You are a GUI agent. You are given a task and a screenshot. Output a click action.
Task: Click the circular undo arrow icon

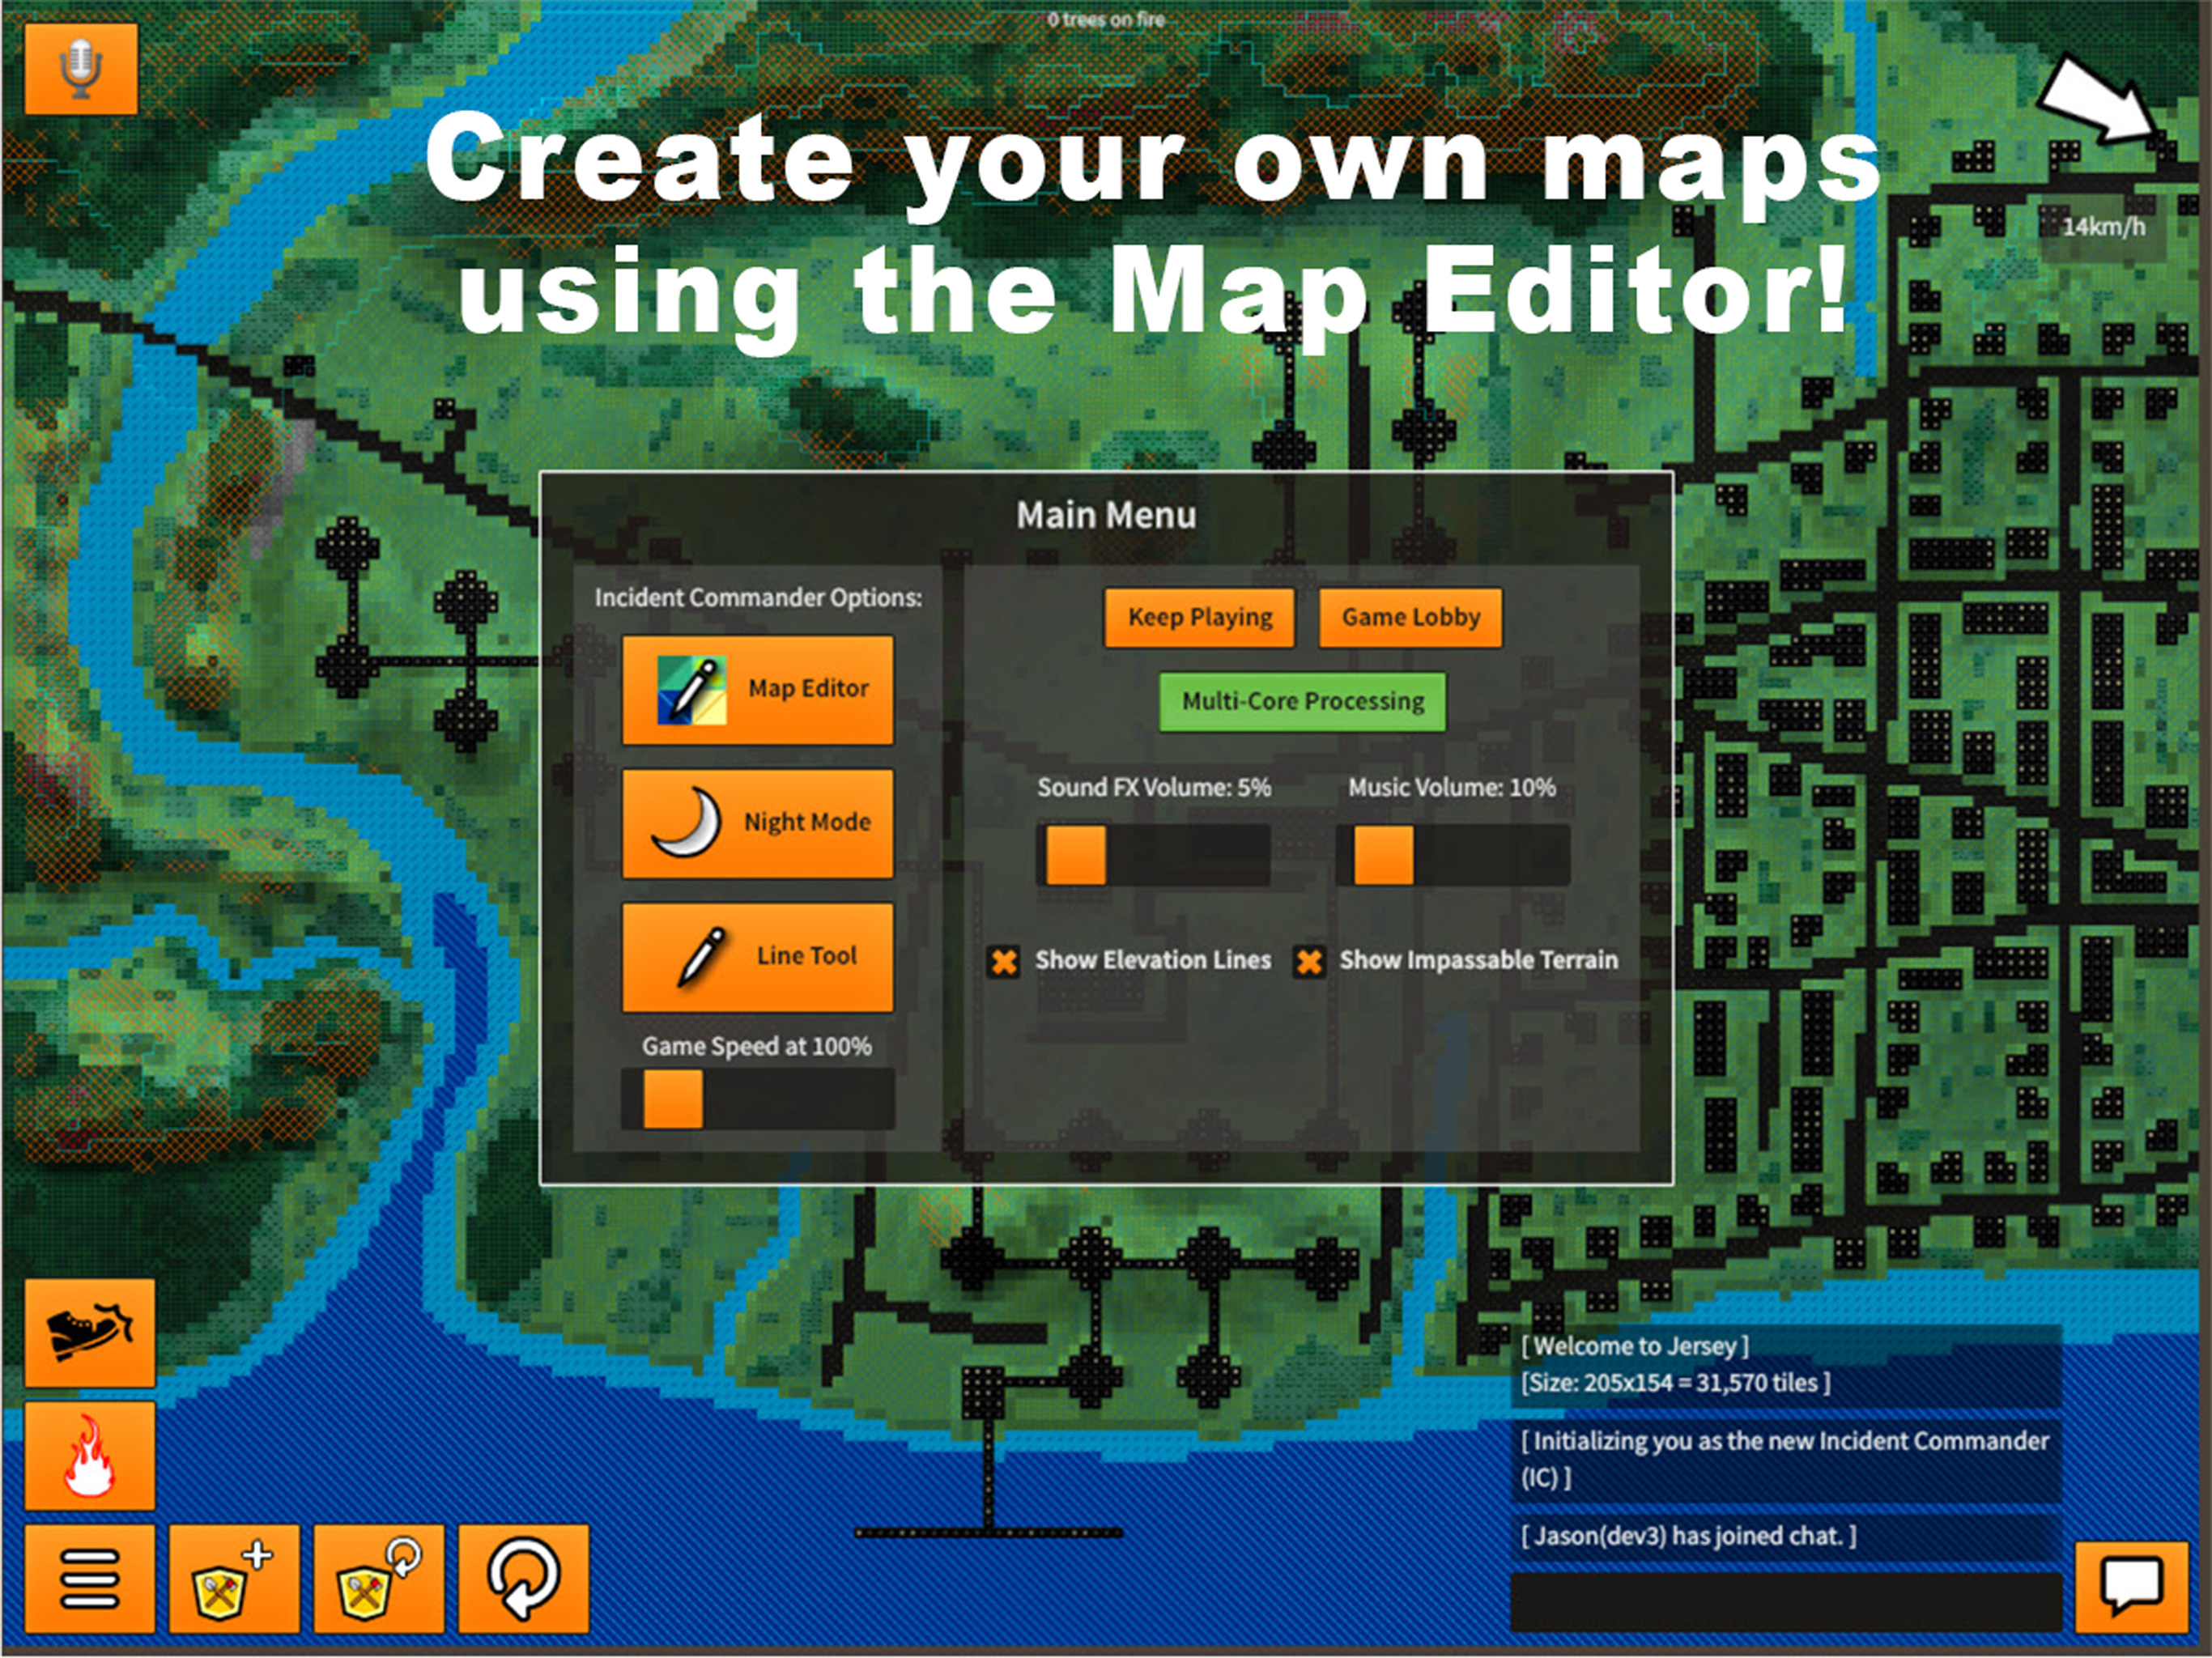[523, 1579]
